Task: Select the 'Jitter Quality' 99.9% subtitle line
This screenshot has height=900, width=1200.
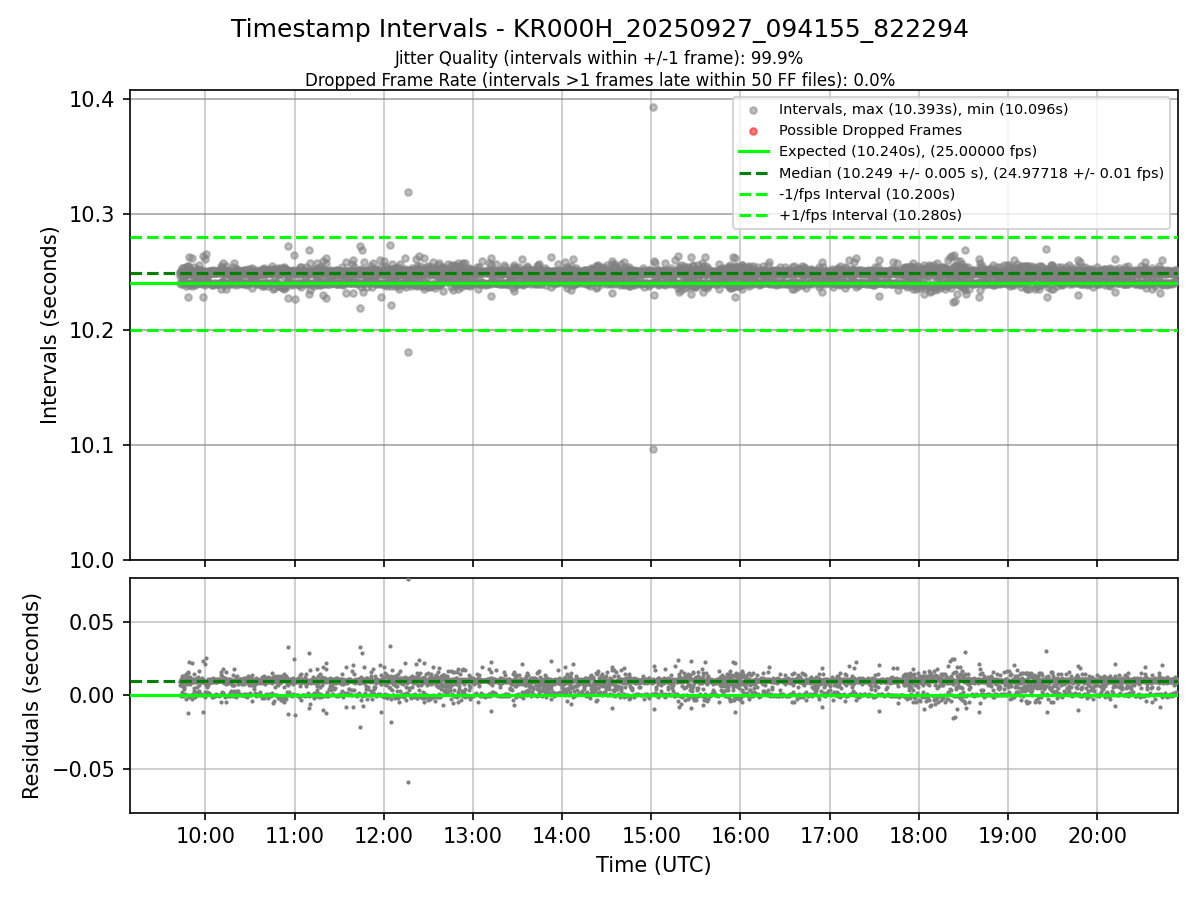Action: coord(599,58)
